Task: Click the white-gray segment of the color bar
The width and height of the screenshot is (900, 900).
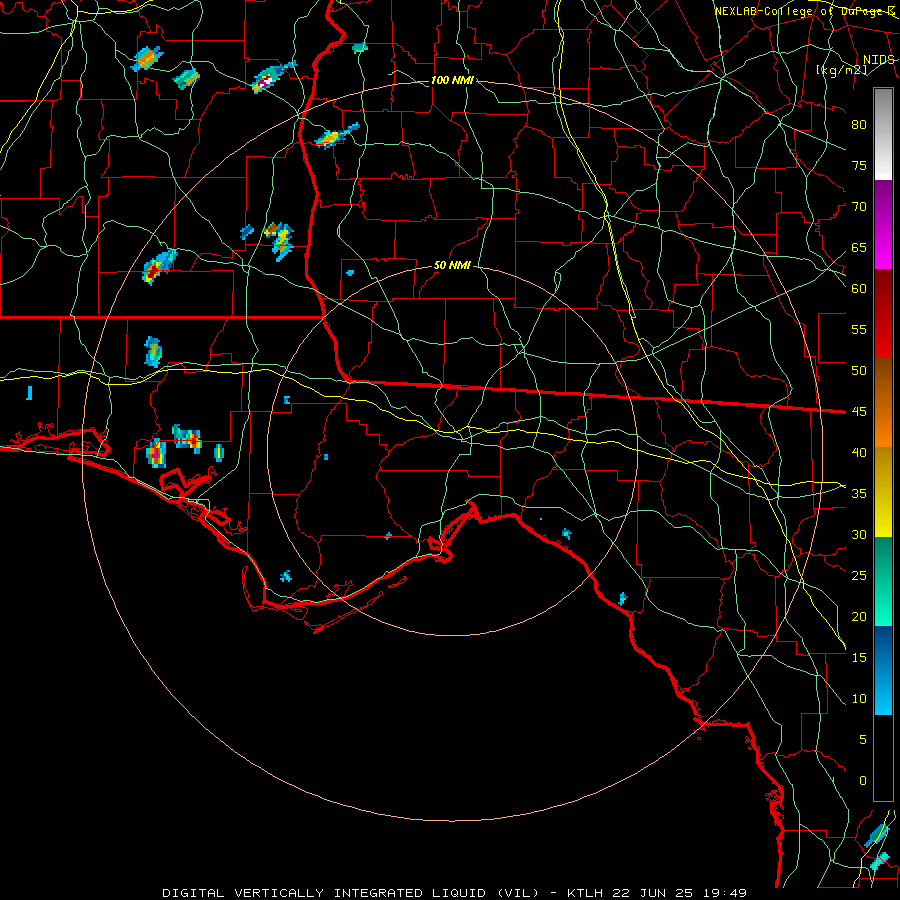Action: (x=883, y=134)
